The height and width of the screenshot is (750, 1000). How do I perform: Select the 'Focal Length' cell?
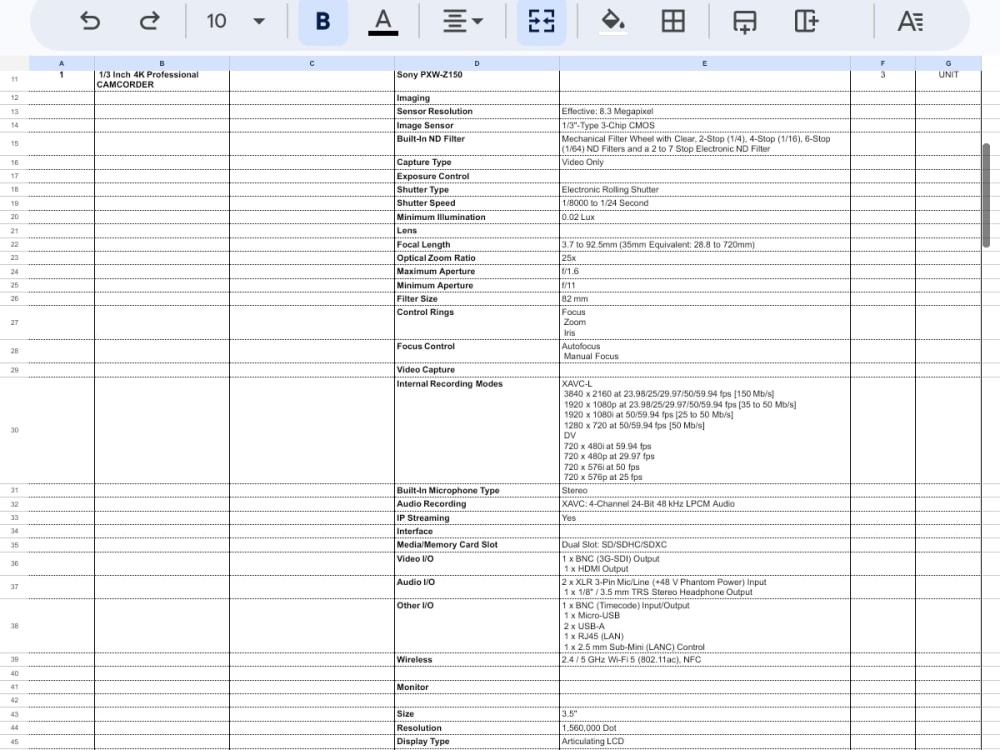click(x=477, y=244)
